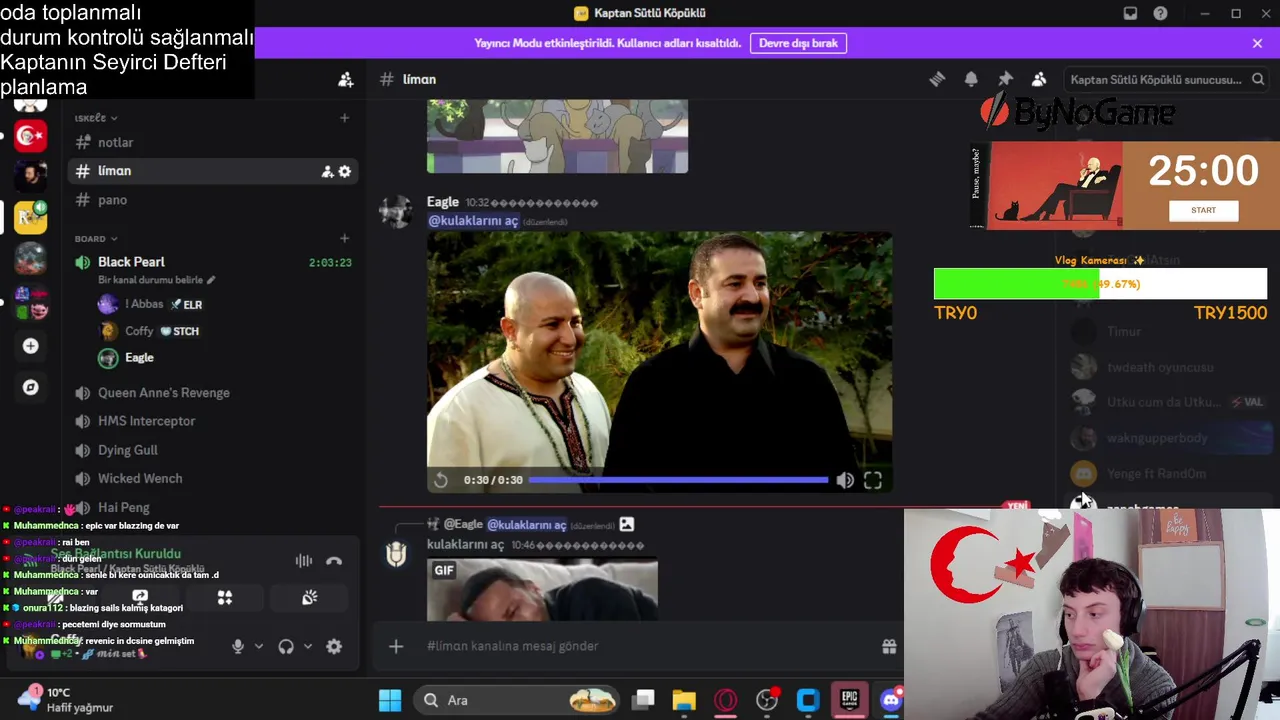Image resolution: width=1280 pixels, height=720 pixels.
Task: Open the weather widget showing 10°C
Action: click(x=67, y=699)
